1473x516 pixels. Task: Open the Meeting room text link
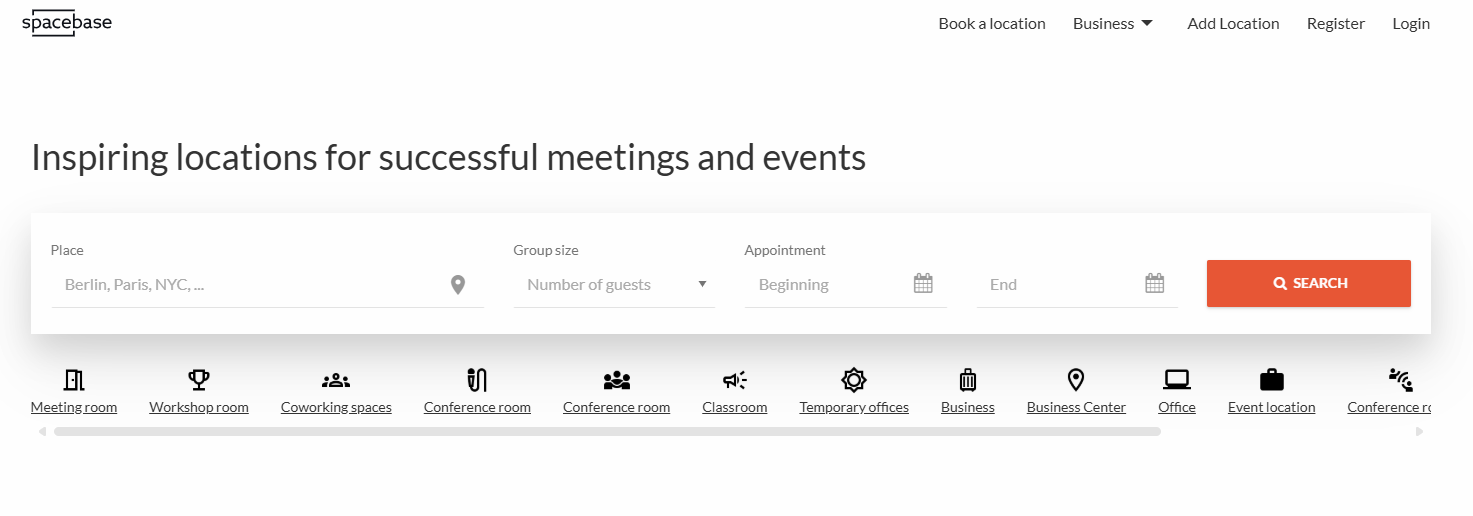[74, 407]
